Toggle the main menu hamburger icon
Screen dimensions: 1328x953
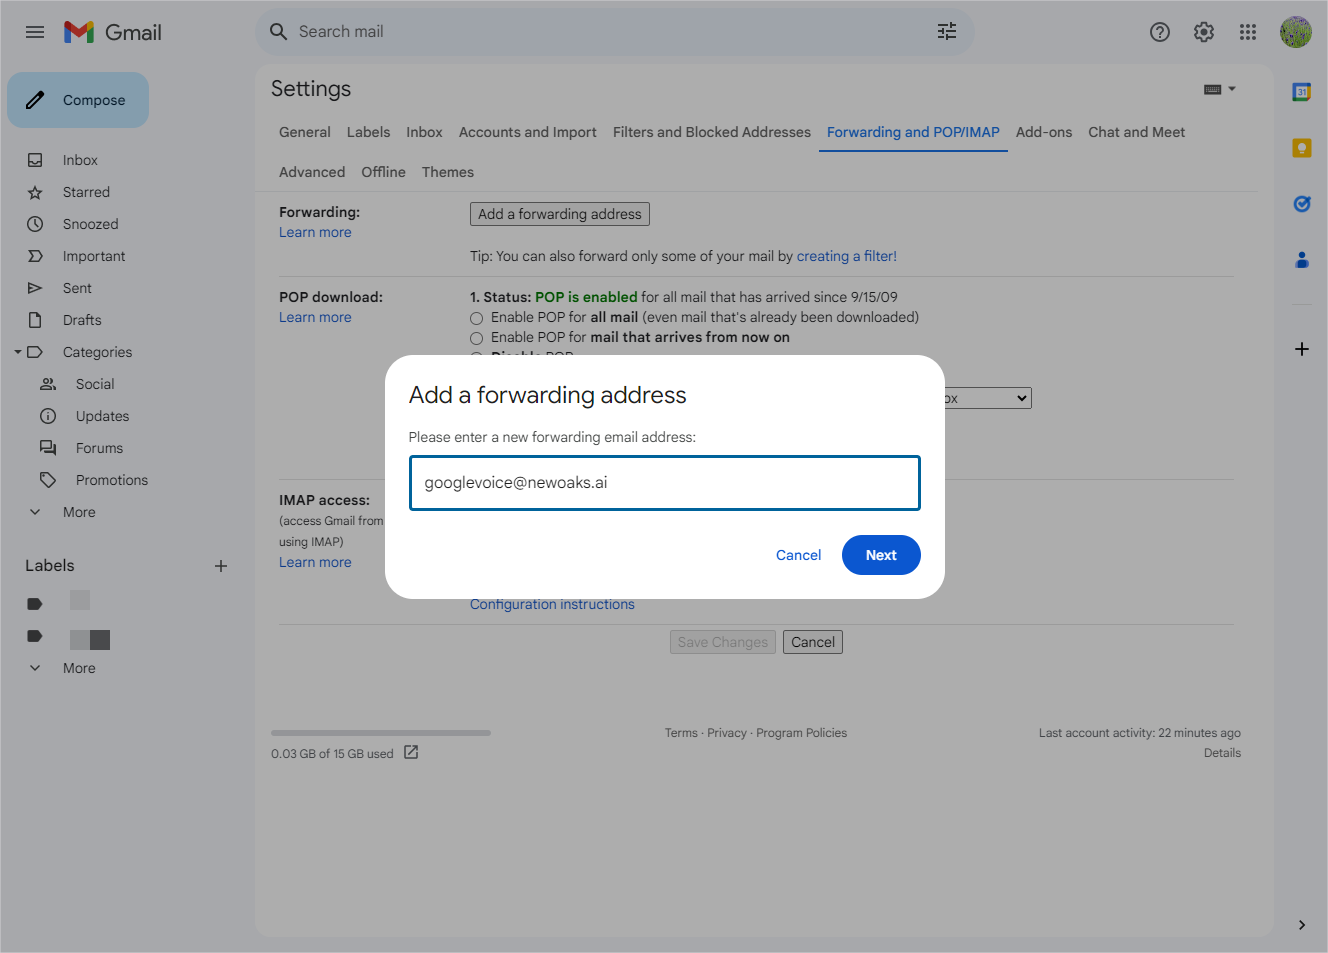pyautogui.click(x=35, y=32)
